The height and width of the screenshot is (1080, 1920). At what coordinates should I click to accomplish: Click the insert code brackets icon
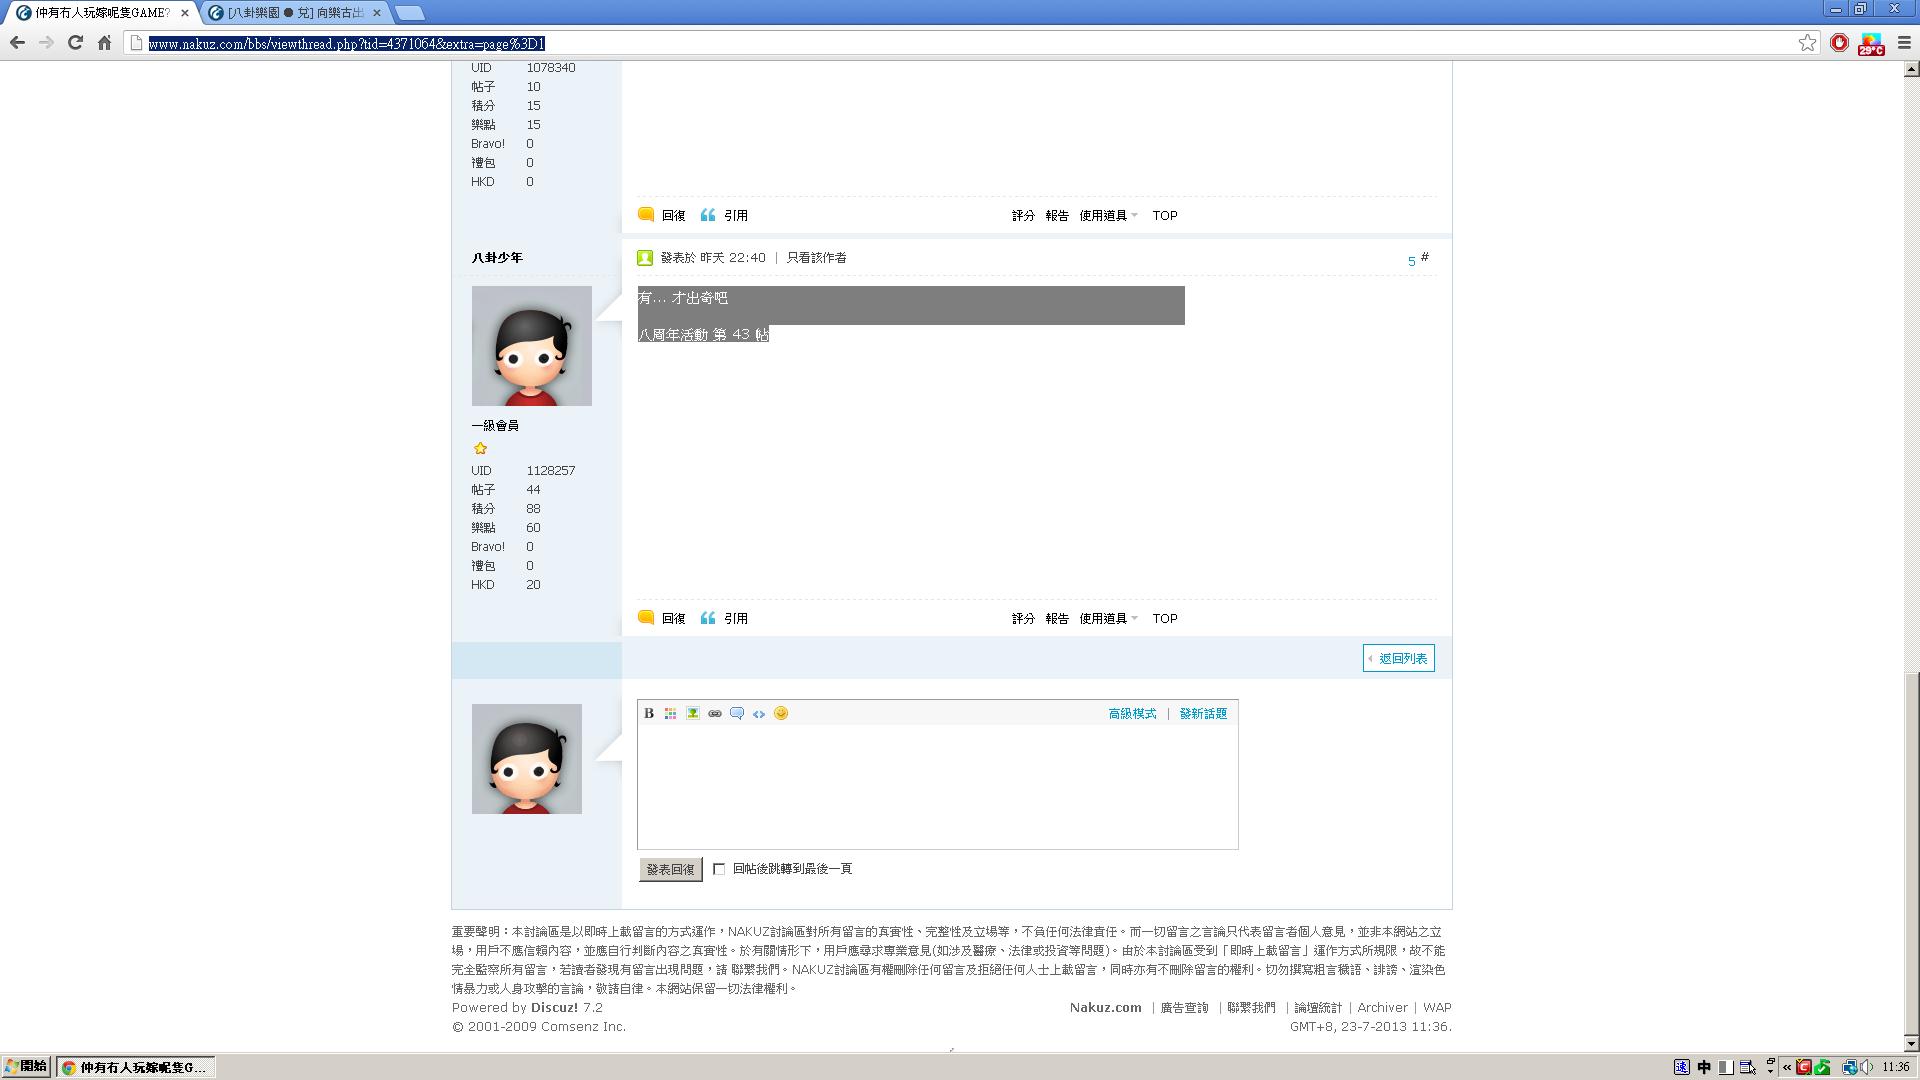click(x=759, y=713)
